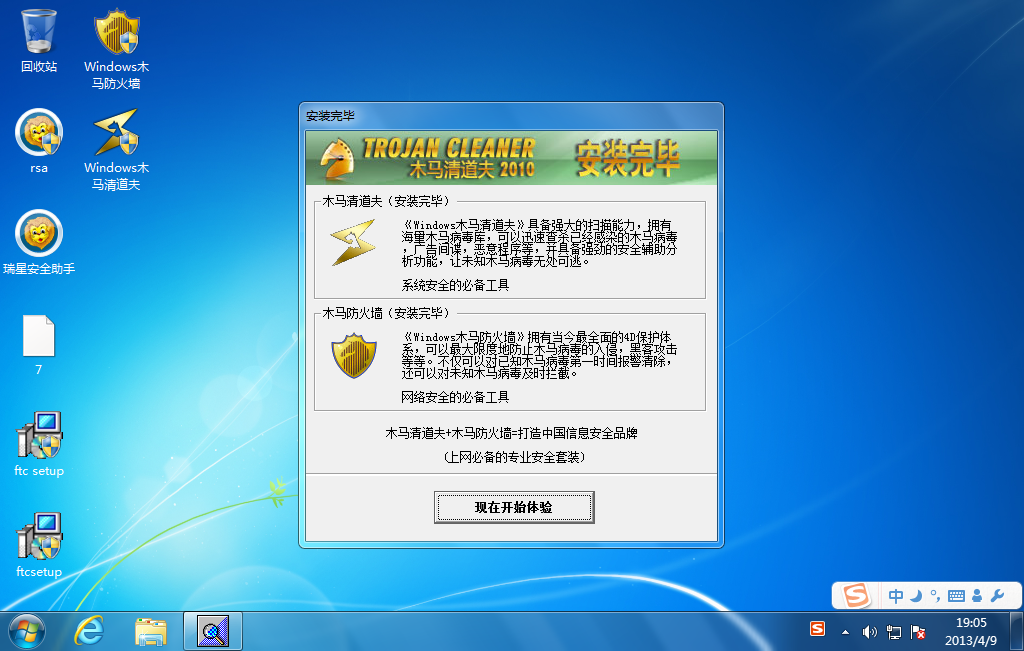Show hidden tray icons arrow
The image size is (1024, 651).
click(x=845, y=632)
